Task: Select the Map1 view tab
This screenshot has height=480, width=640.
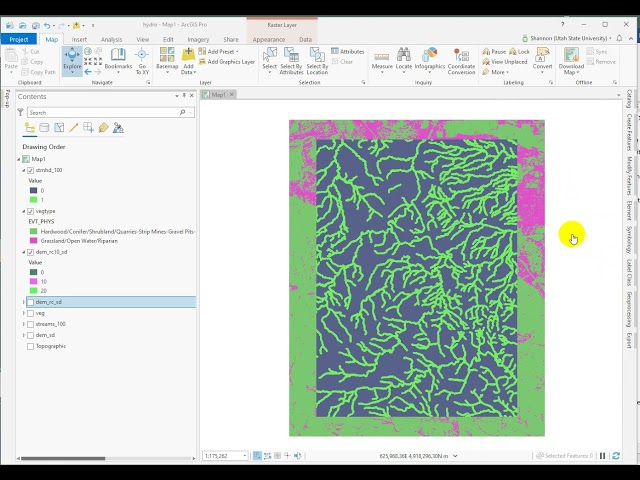Action: click(x=218, y=95)
